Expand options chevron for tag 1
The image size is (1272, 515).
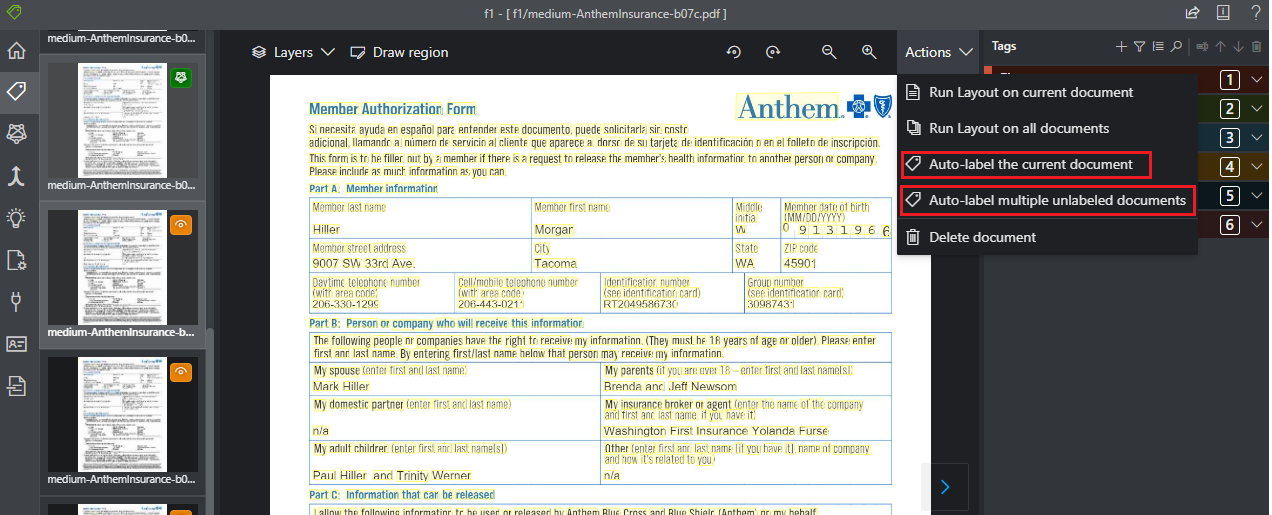click(x=1257, y=80)
